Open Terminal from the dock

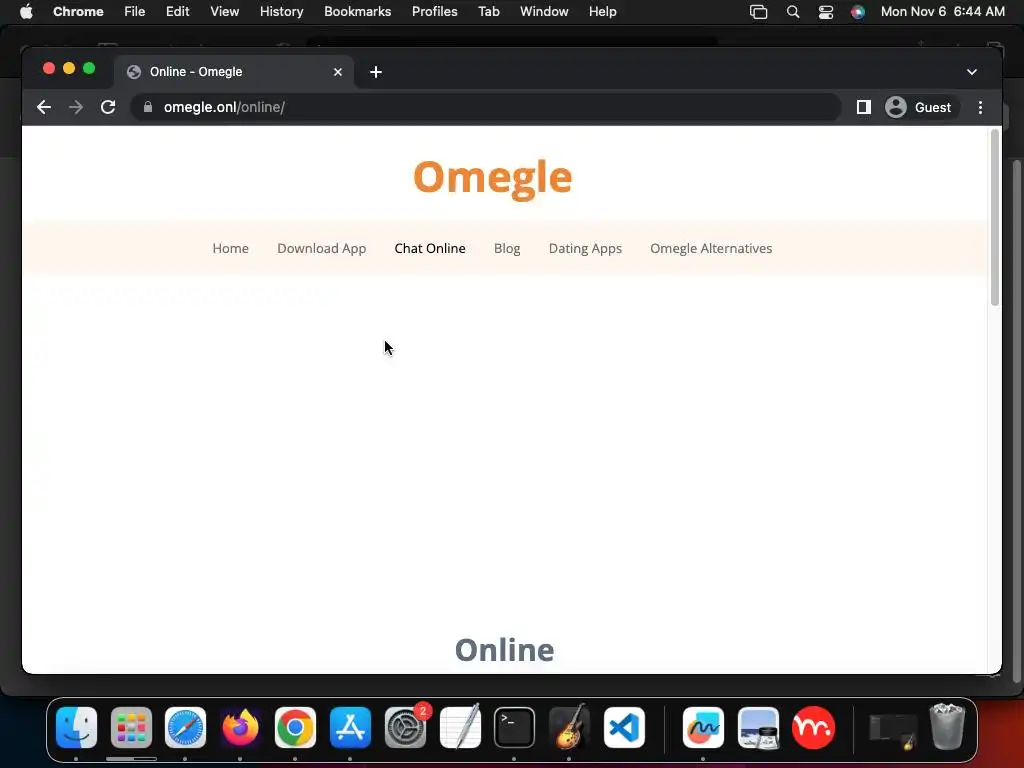click(x=515, y=728)
